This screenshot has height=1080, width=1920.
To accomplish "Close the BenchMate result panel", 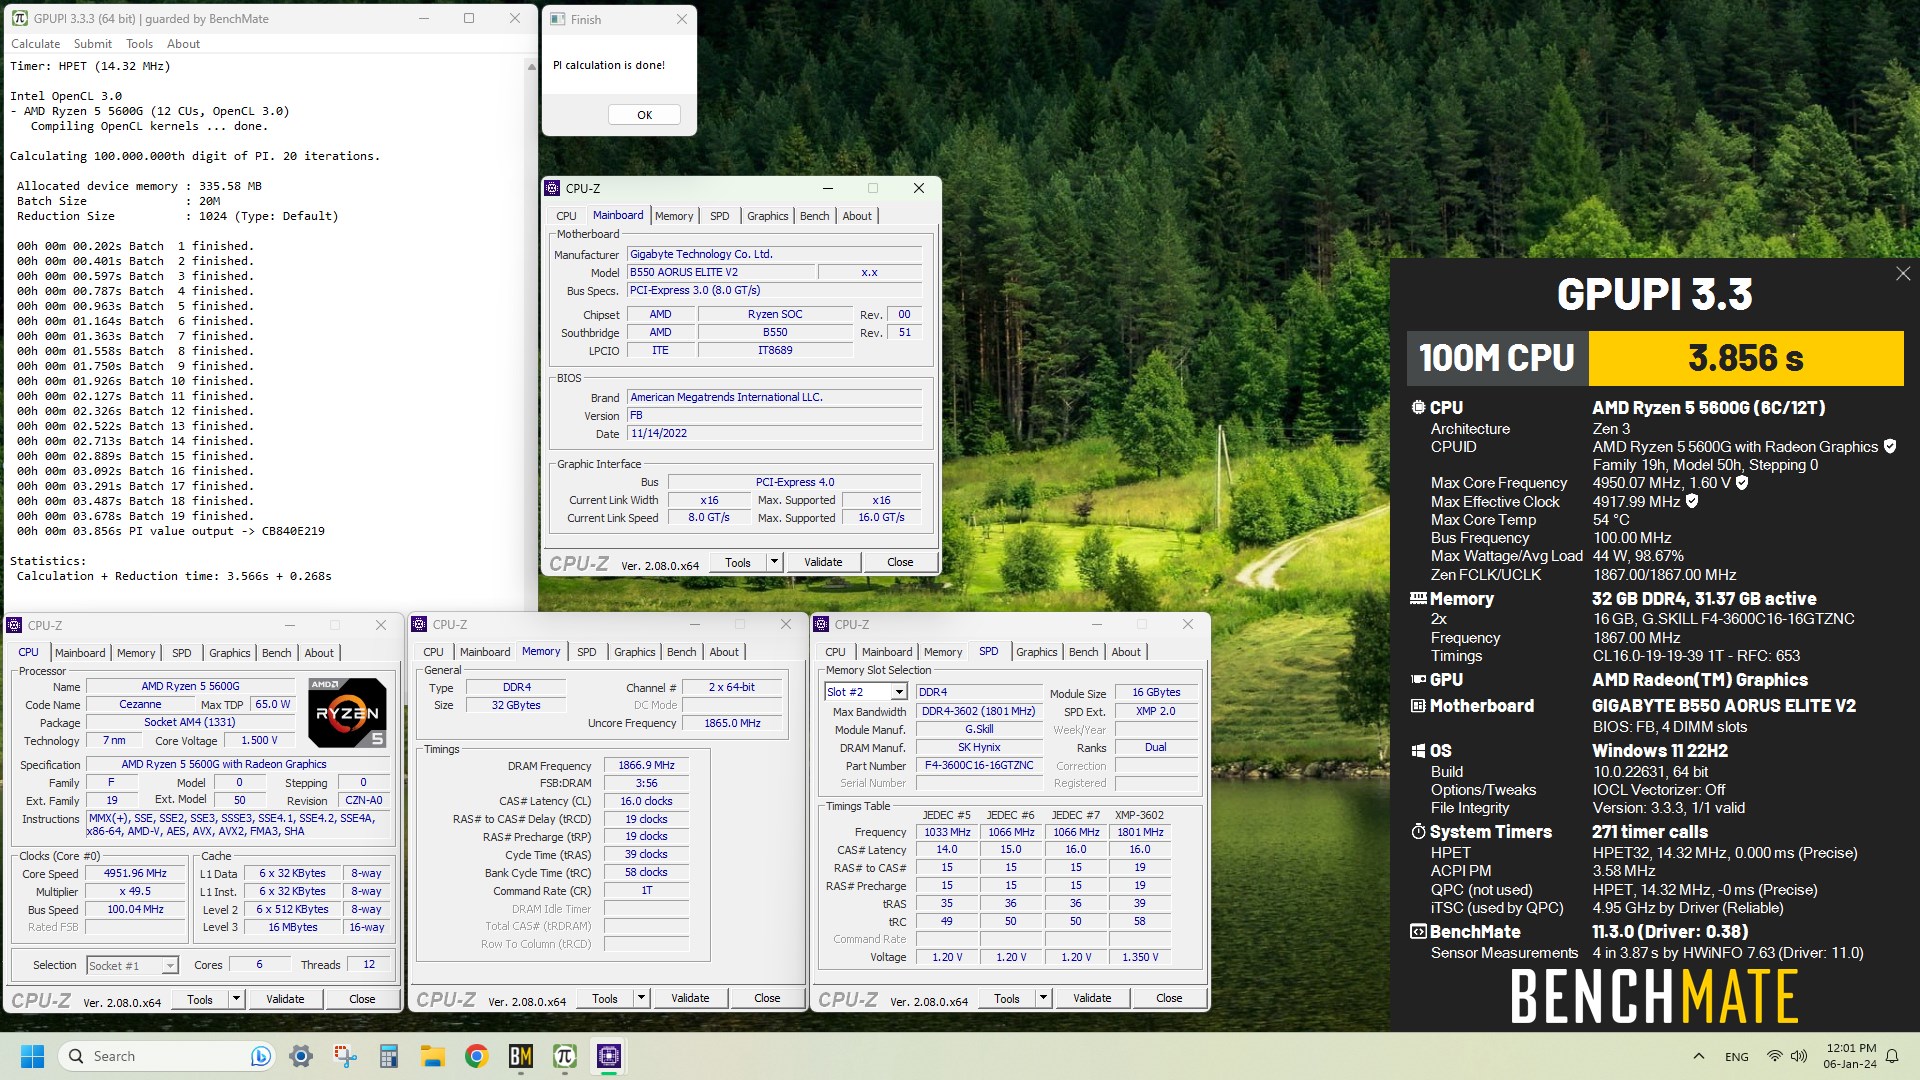I will click(x=1903, y=274).
